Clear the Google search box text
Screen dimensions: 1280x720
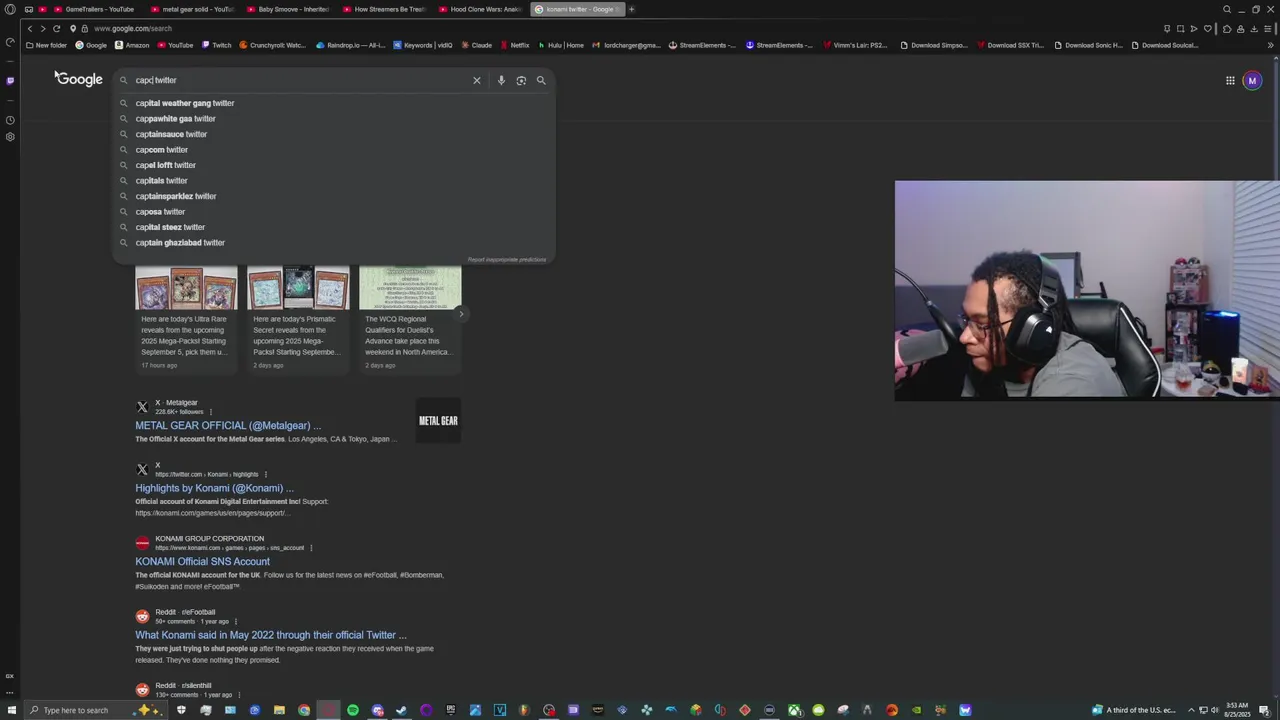click(477, 80)
